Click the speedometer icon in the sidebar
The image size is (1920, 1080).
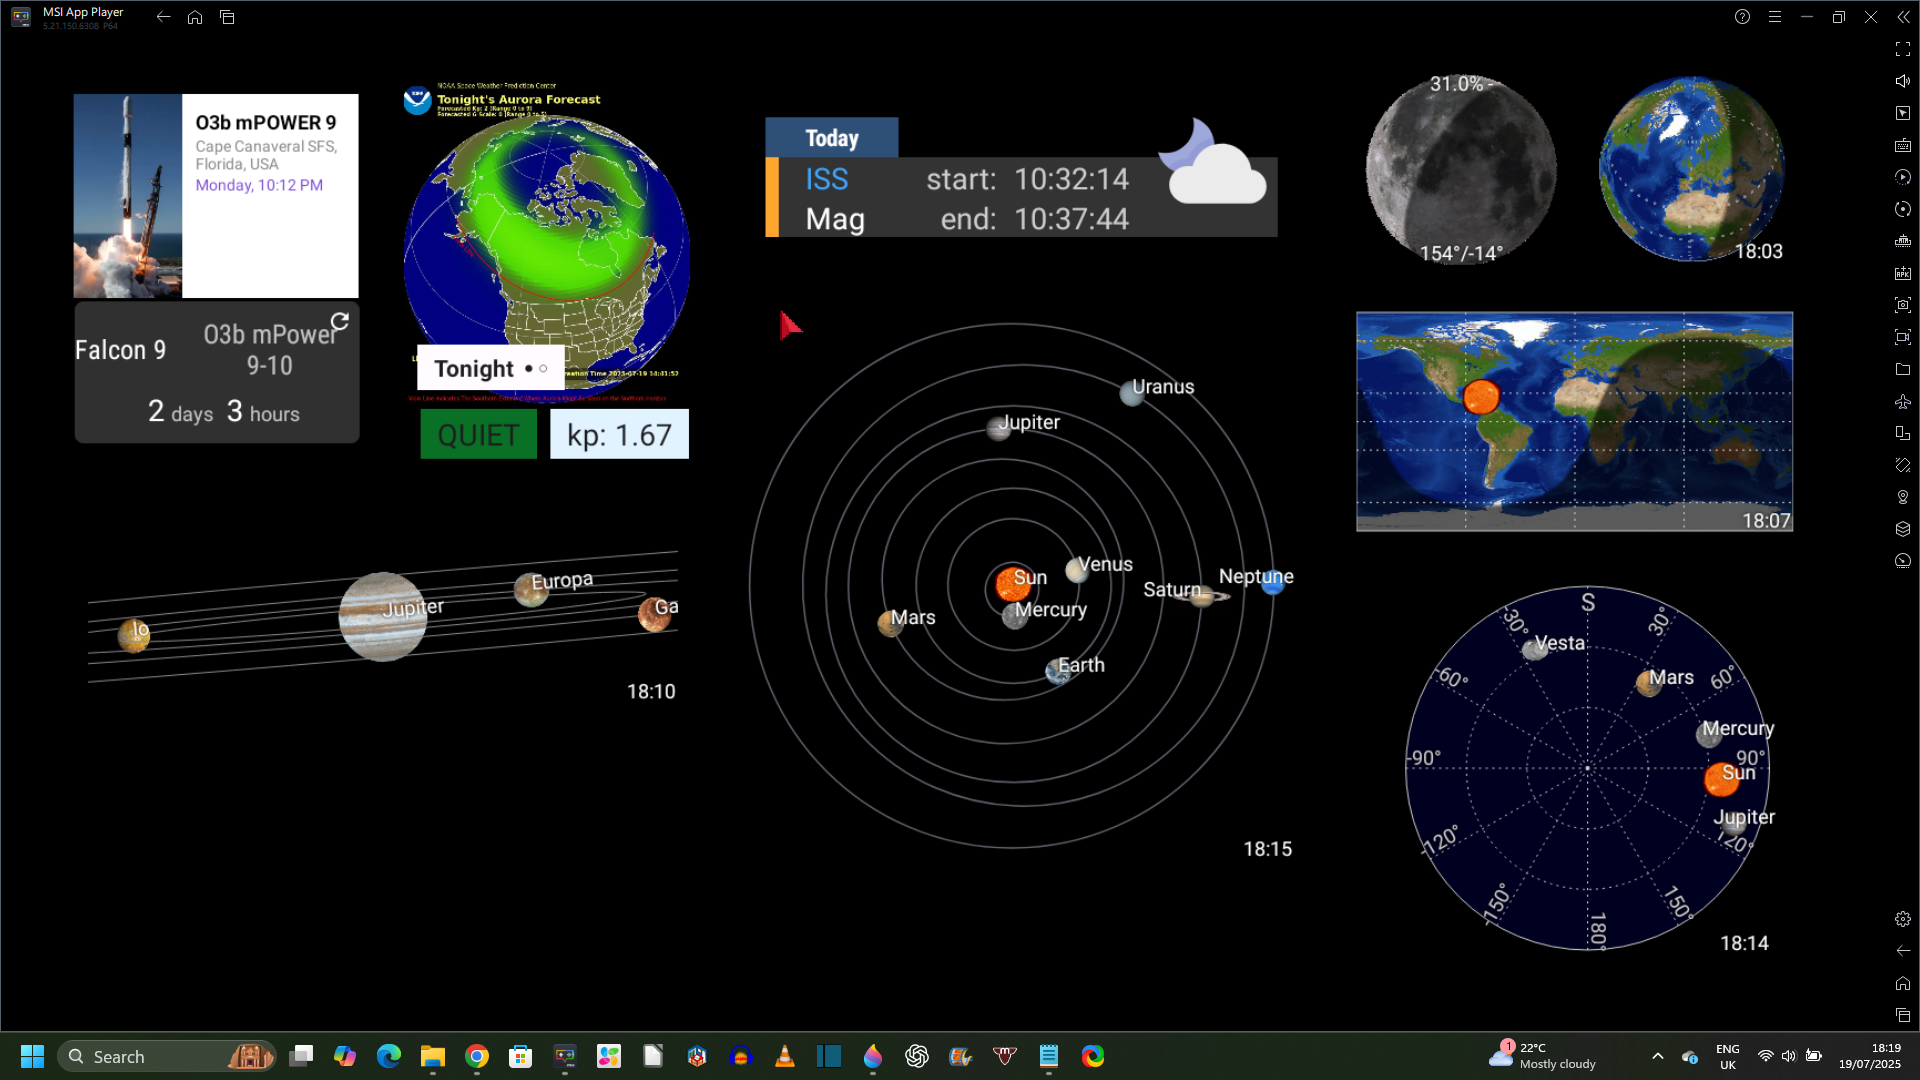coord(1903,561)
